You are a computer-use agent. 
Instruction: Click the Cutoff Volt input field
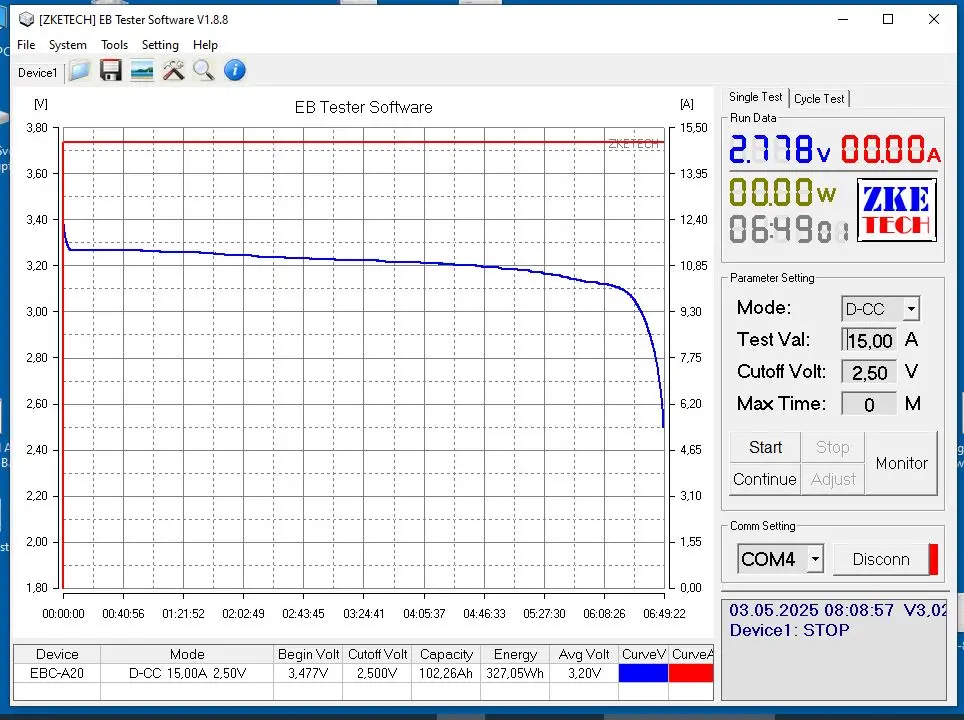(869, 373)
